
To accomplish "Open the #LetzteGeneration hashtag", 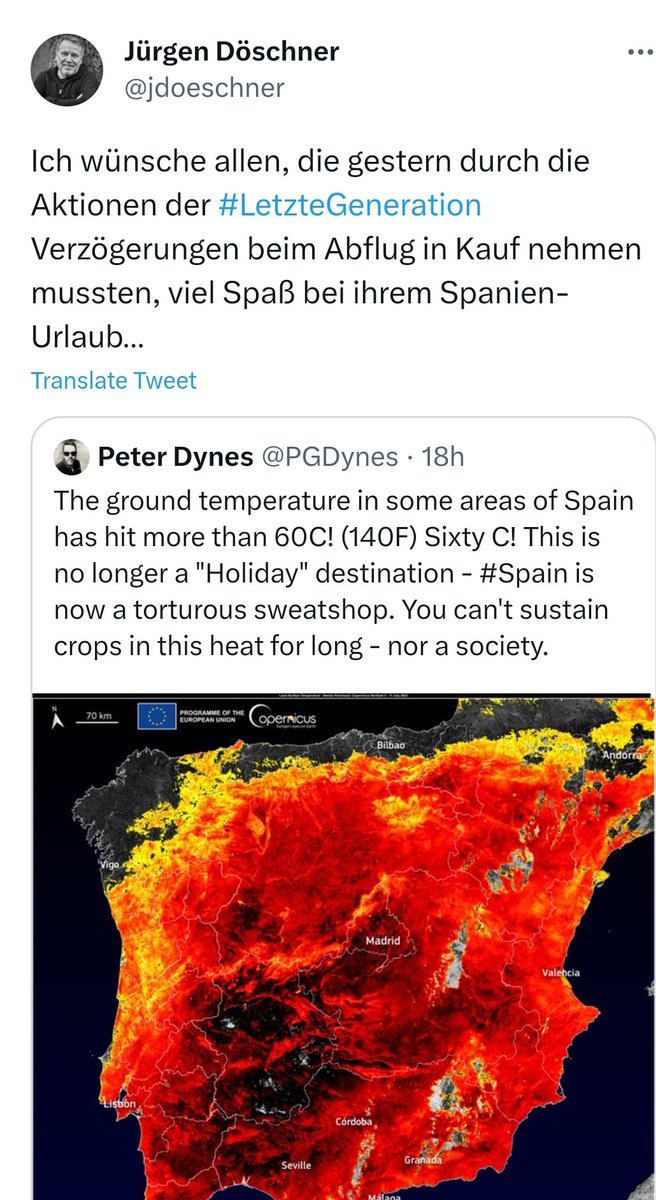I will click(x=349, y=205).
